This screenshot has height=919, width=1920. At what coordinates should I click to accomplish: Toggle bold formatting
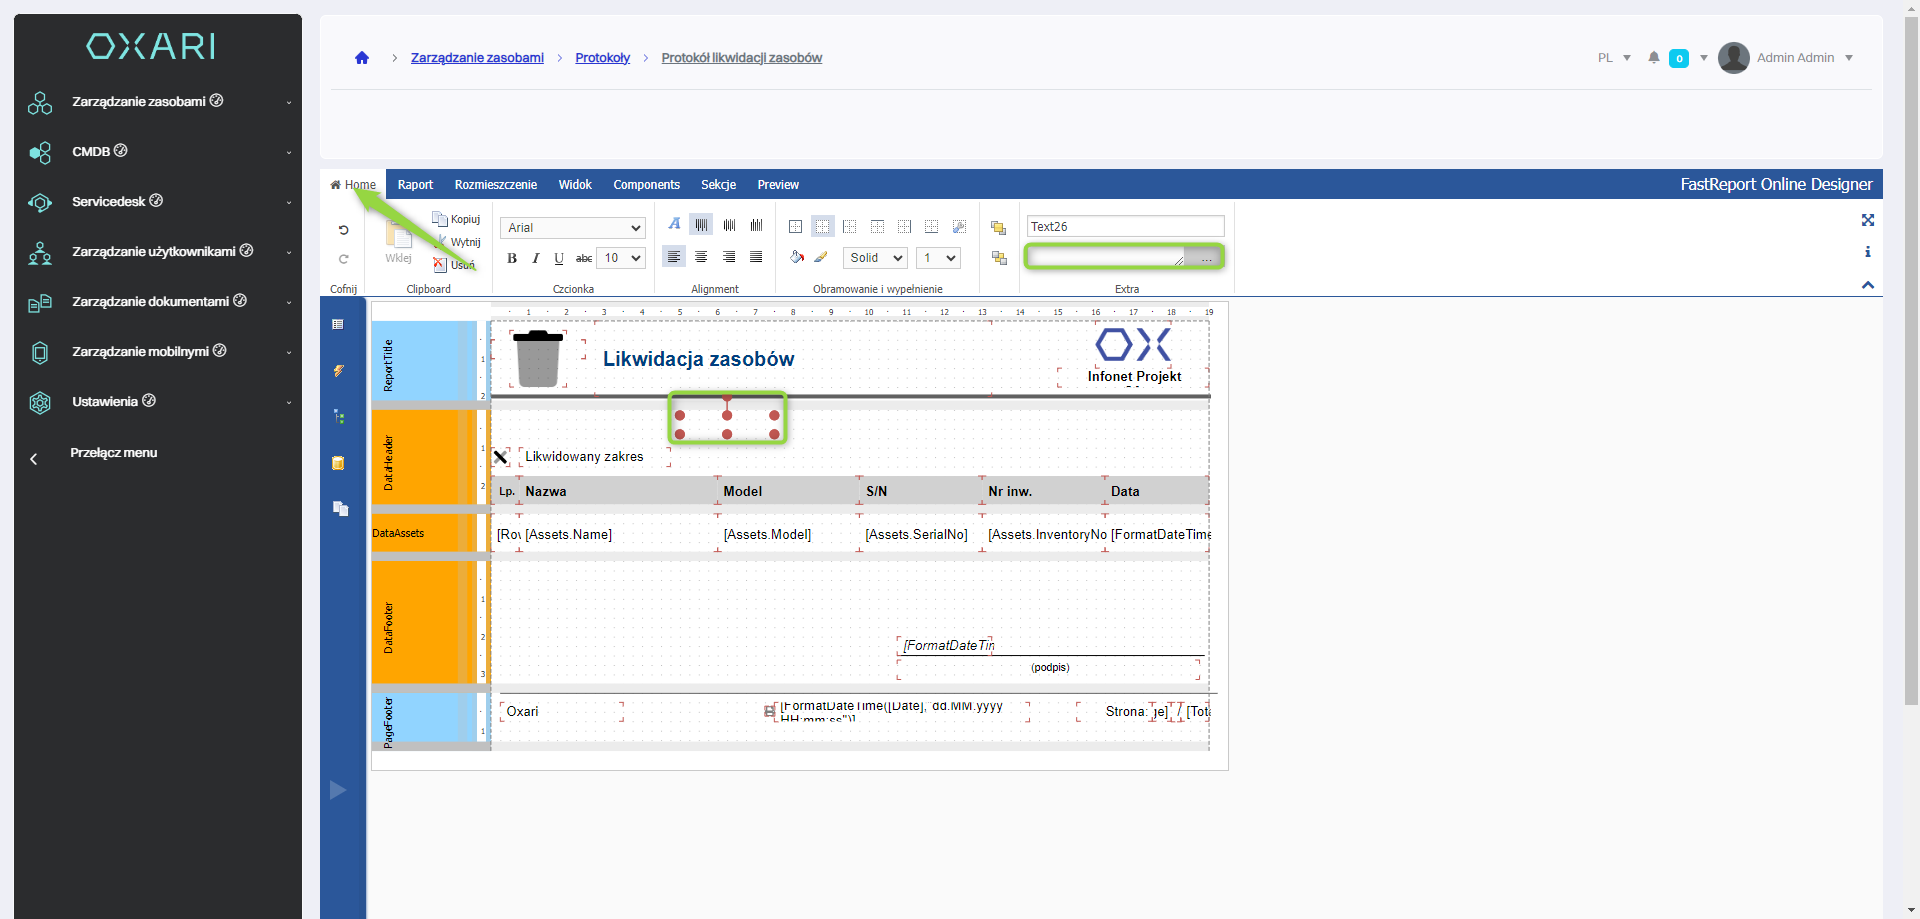pyautogui.click(x=512, y=258)
